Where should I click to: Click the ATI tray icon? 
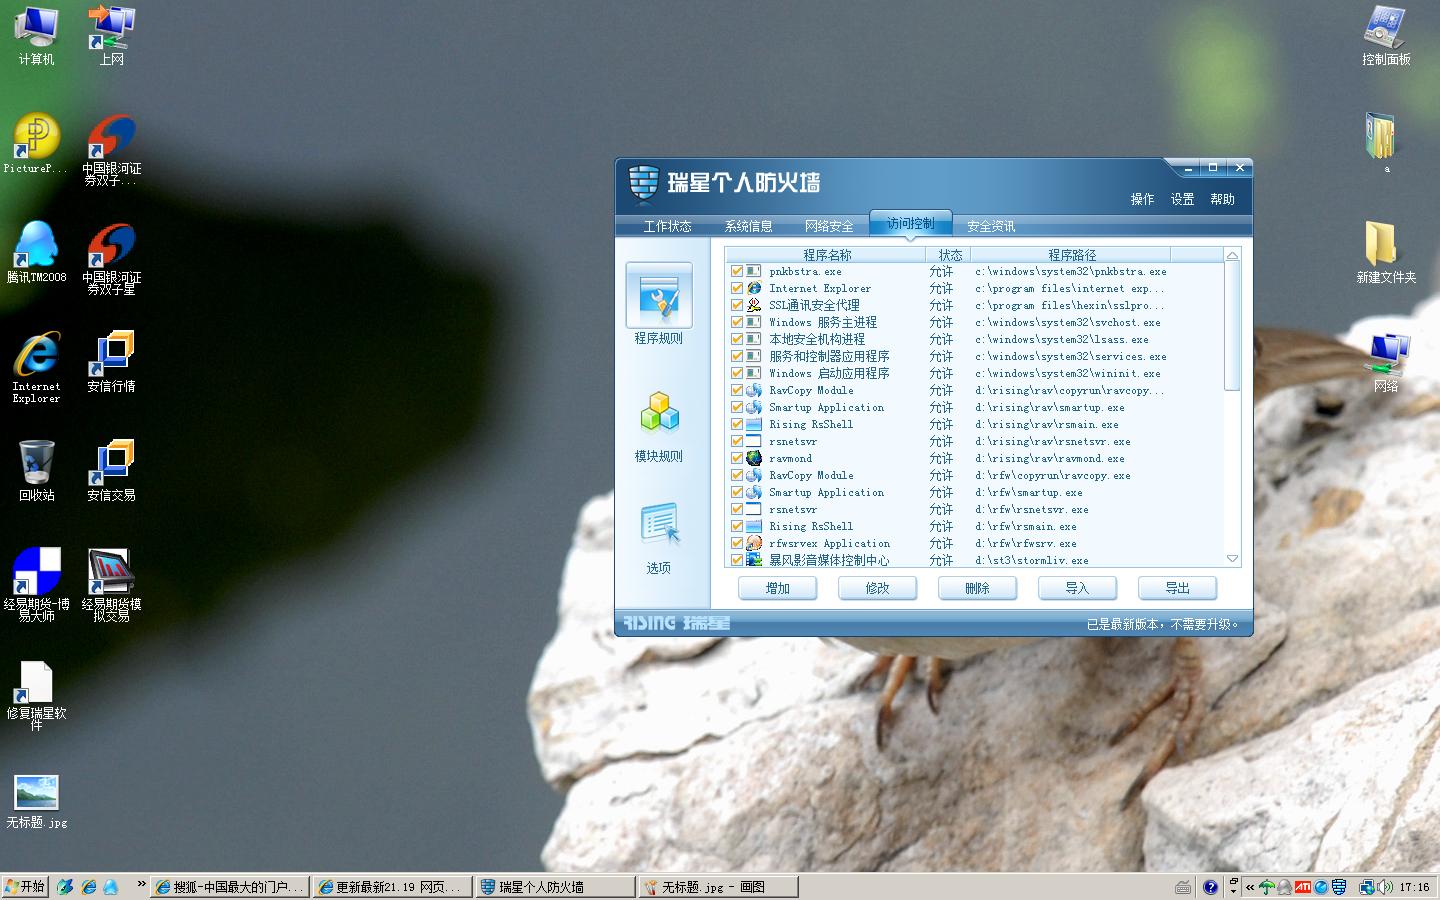pyautogui.click(x=1303, y=887)
